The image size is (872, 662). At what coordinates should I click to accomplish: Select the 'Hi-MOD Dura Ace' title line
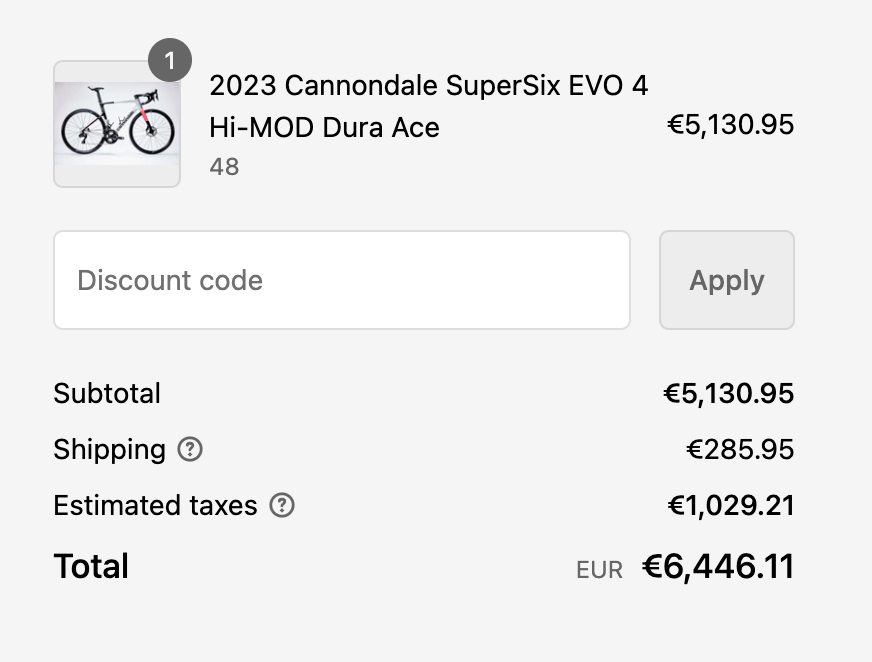tap(324, 128)
